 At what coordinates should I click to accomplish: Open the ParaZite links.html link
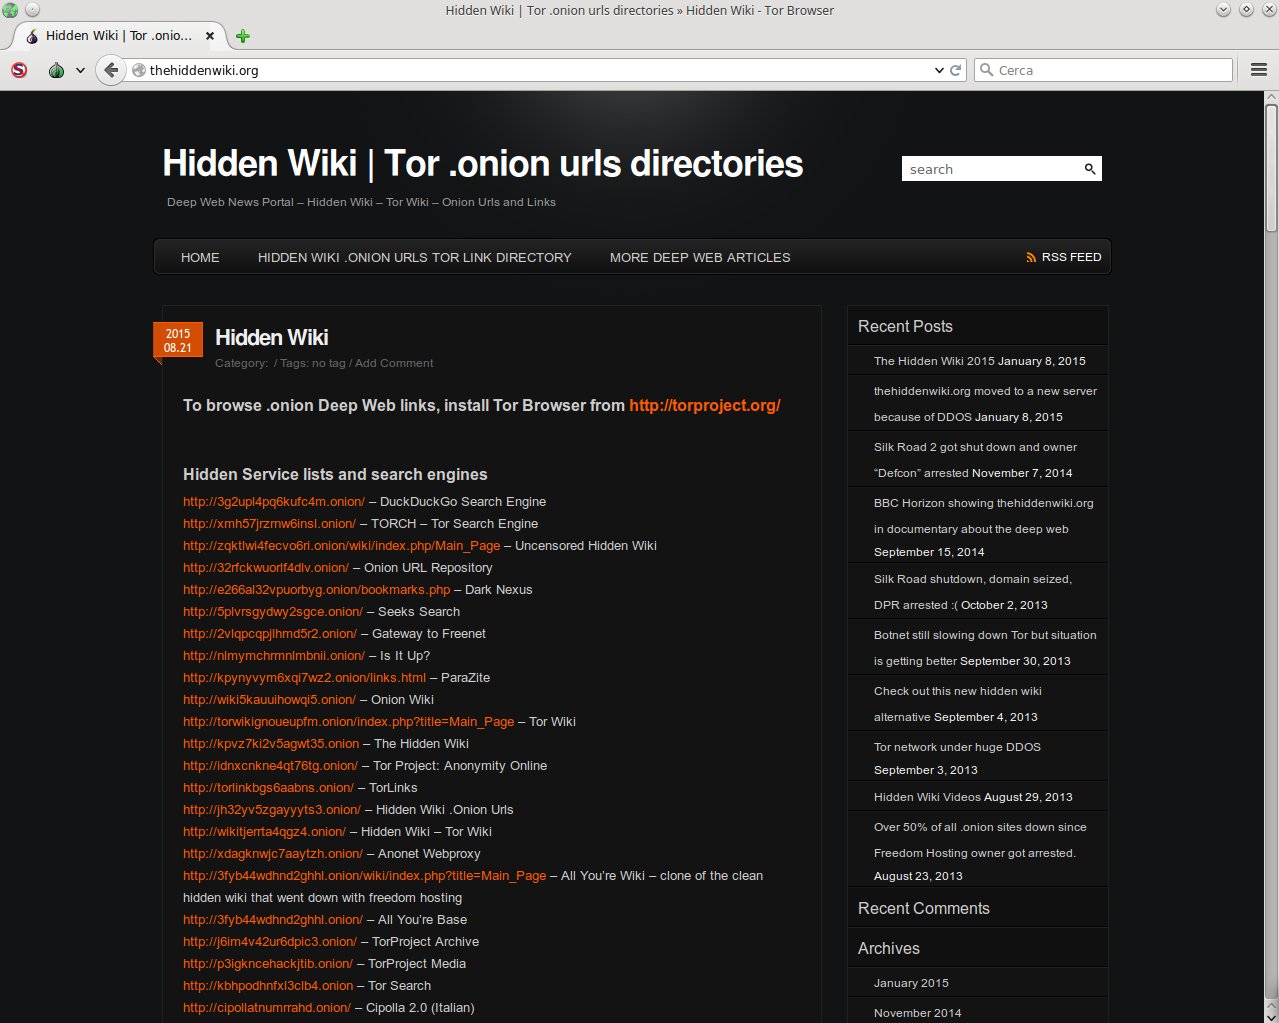304,678
